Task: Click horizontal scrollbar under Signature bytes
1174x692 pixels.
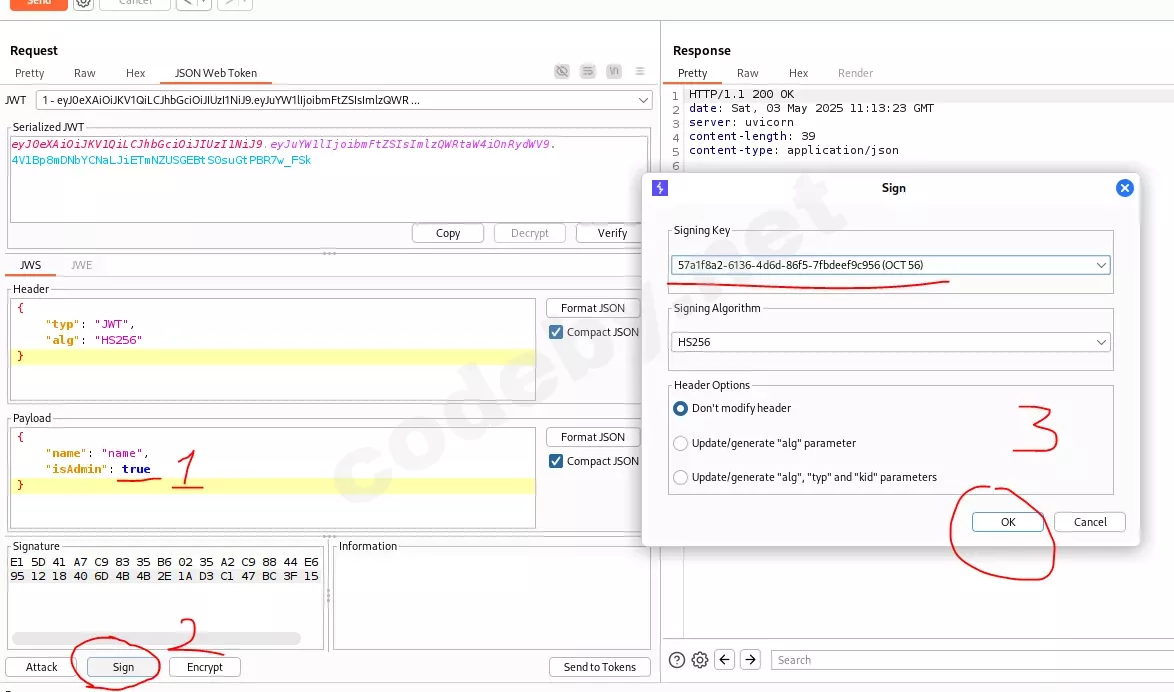Action: click(156, 638)
